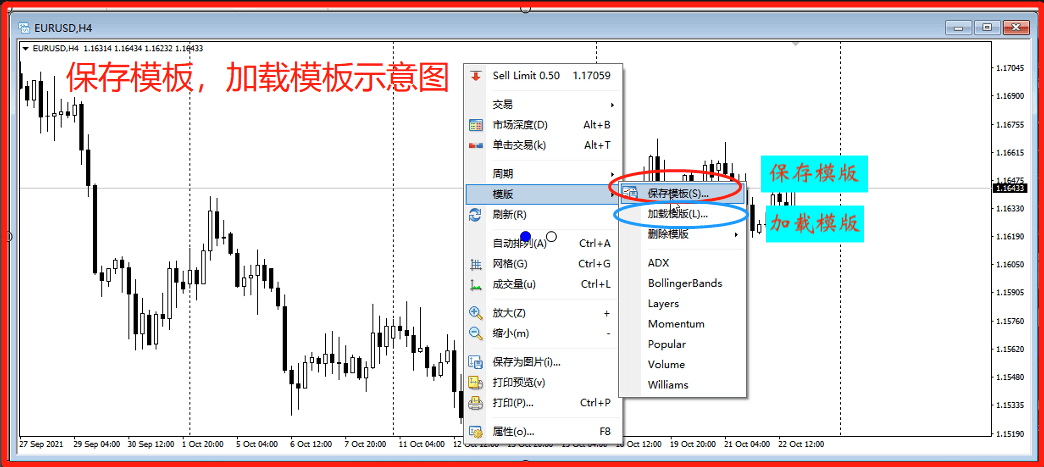Screen dimensions: 1044x467
Task: Click the volume chart icon beside 成交量(u)
Action: tap(475, 284)
